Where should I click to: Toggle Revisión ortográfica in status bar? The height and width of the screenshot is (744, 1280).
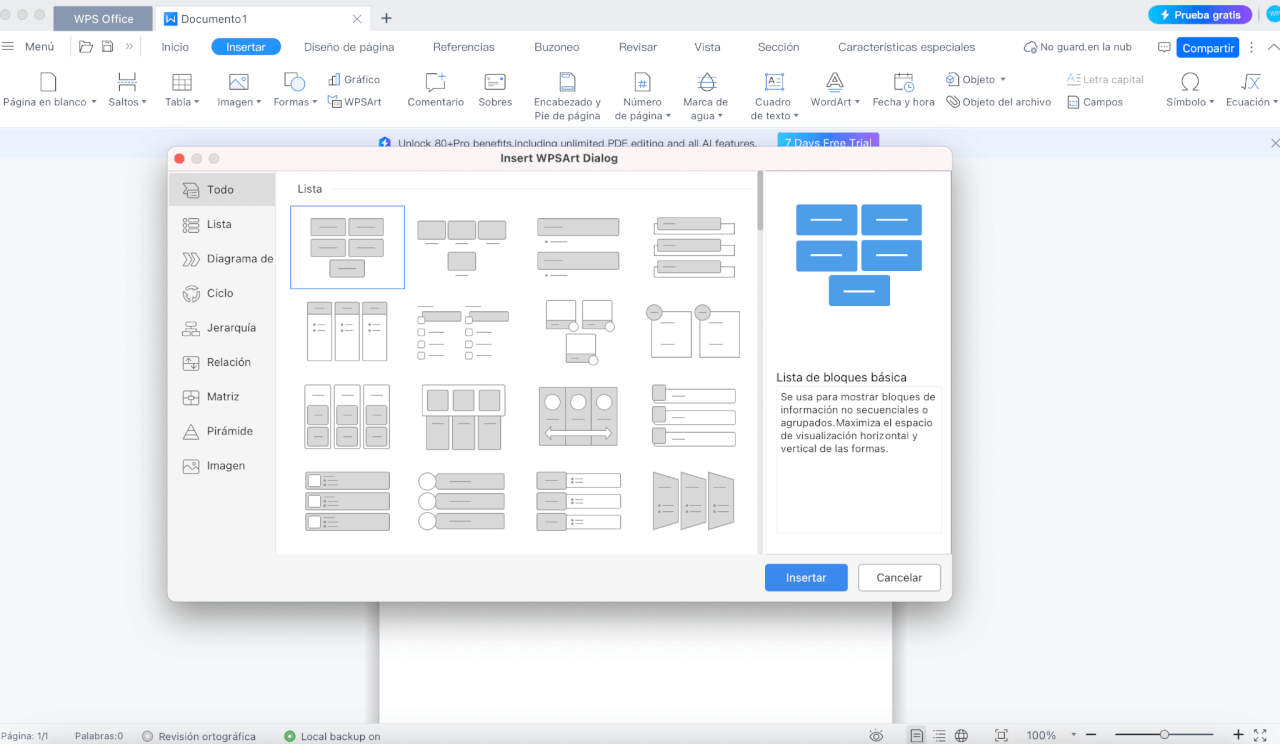point(198,736)
